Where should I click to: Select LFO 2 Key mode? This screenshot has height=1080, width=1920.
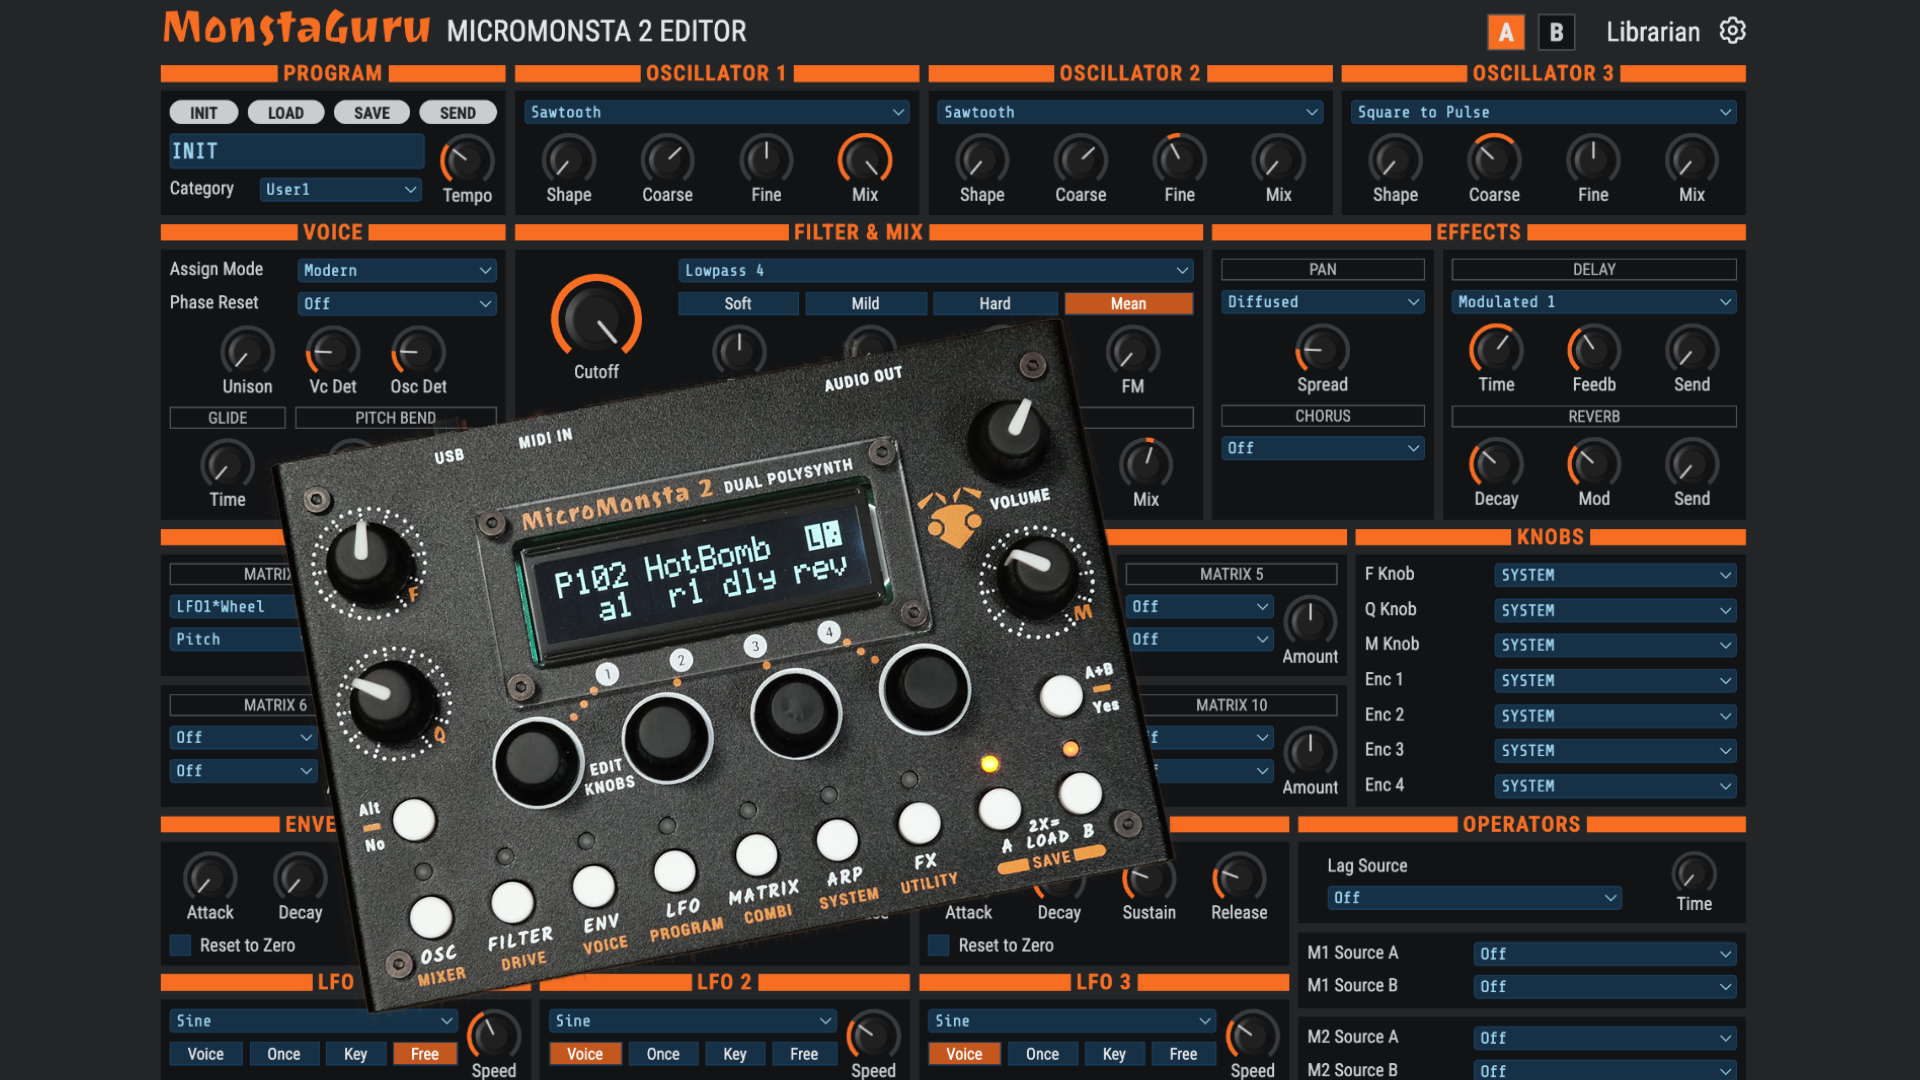[x=735, y=1054]
